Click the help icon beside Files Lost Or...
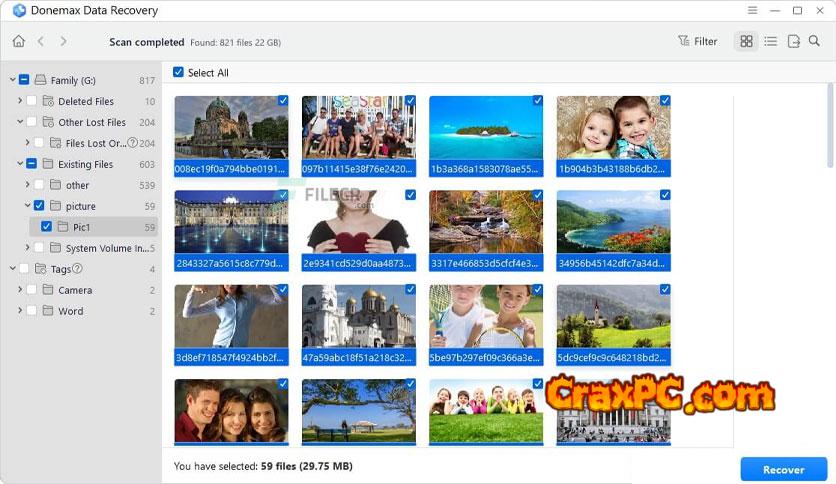 click(x=133, y=143)
